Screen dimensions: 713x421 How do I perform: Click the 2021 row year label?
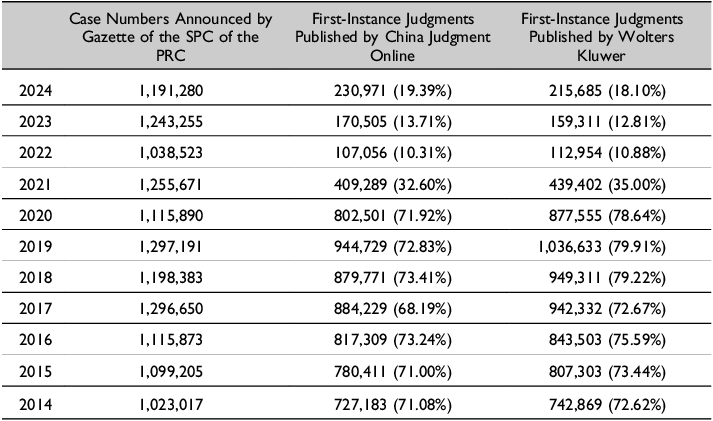(36, 182)
